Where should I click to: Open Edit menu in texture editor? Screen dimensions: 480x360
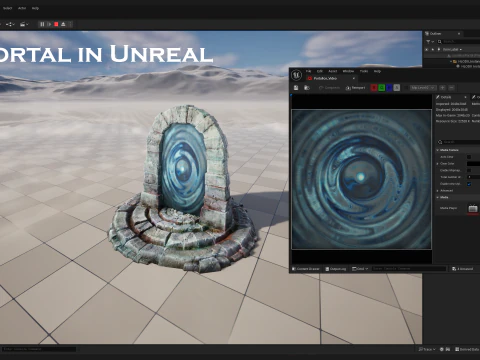(x=320, y=71)
